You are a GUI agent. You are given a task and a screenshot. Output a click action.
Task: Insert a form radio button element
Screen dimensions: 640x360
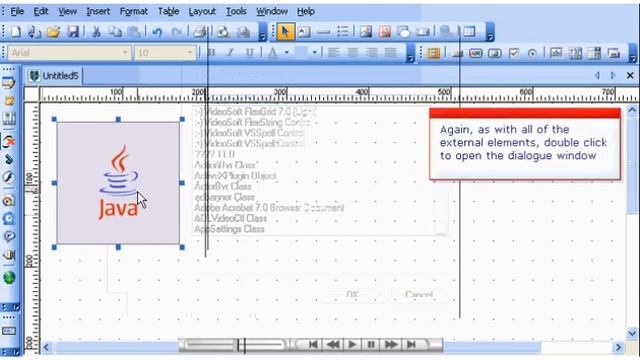pyautogui.click(x=533, y=53)
